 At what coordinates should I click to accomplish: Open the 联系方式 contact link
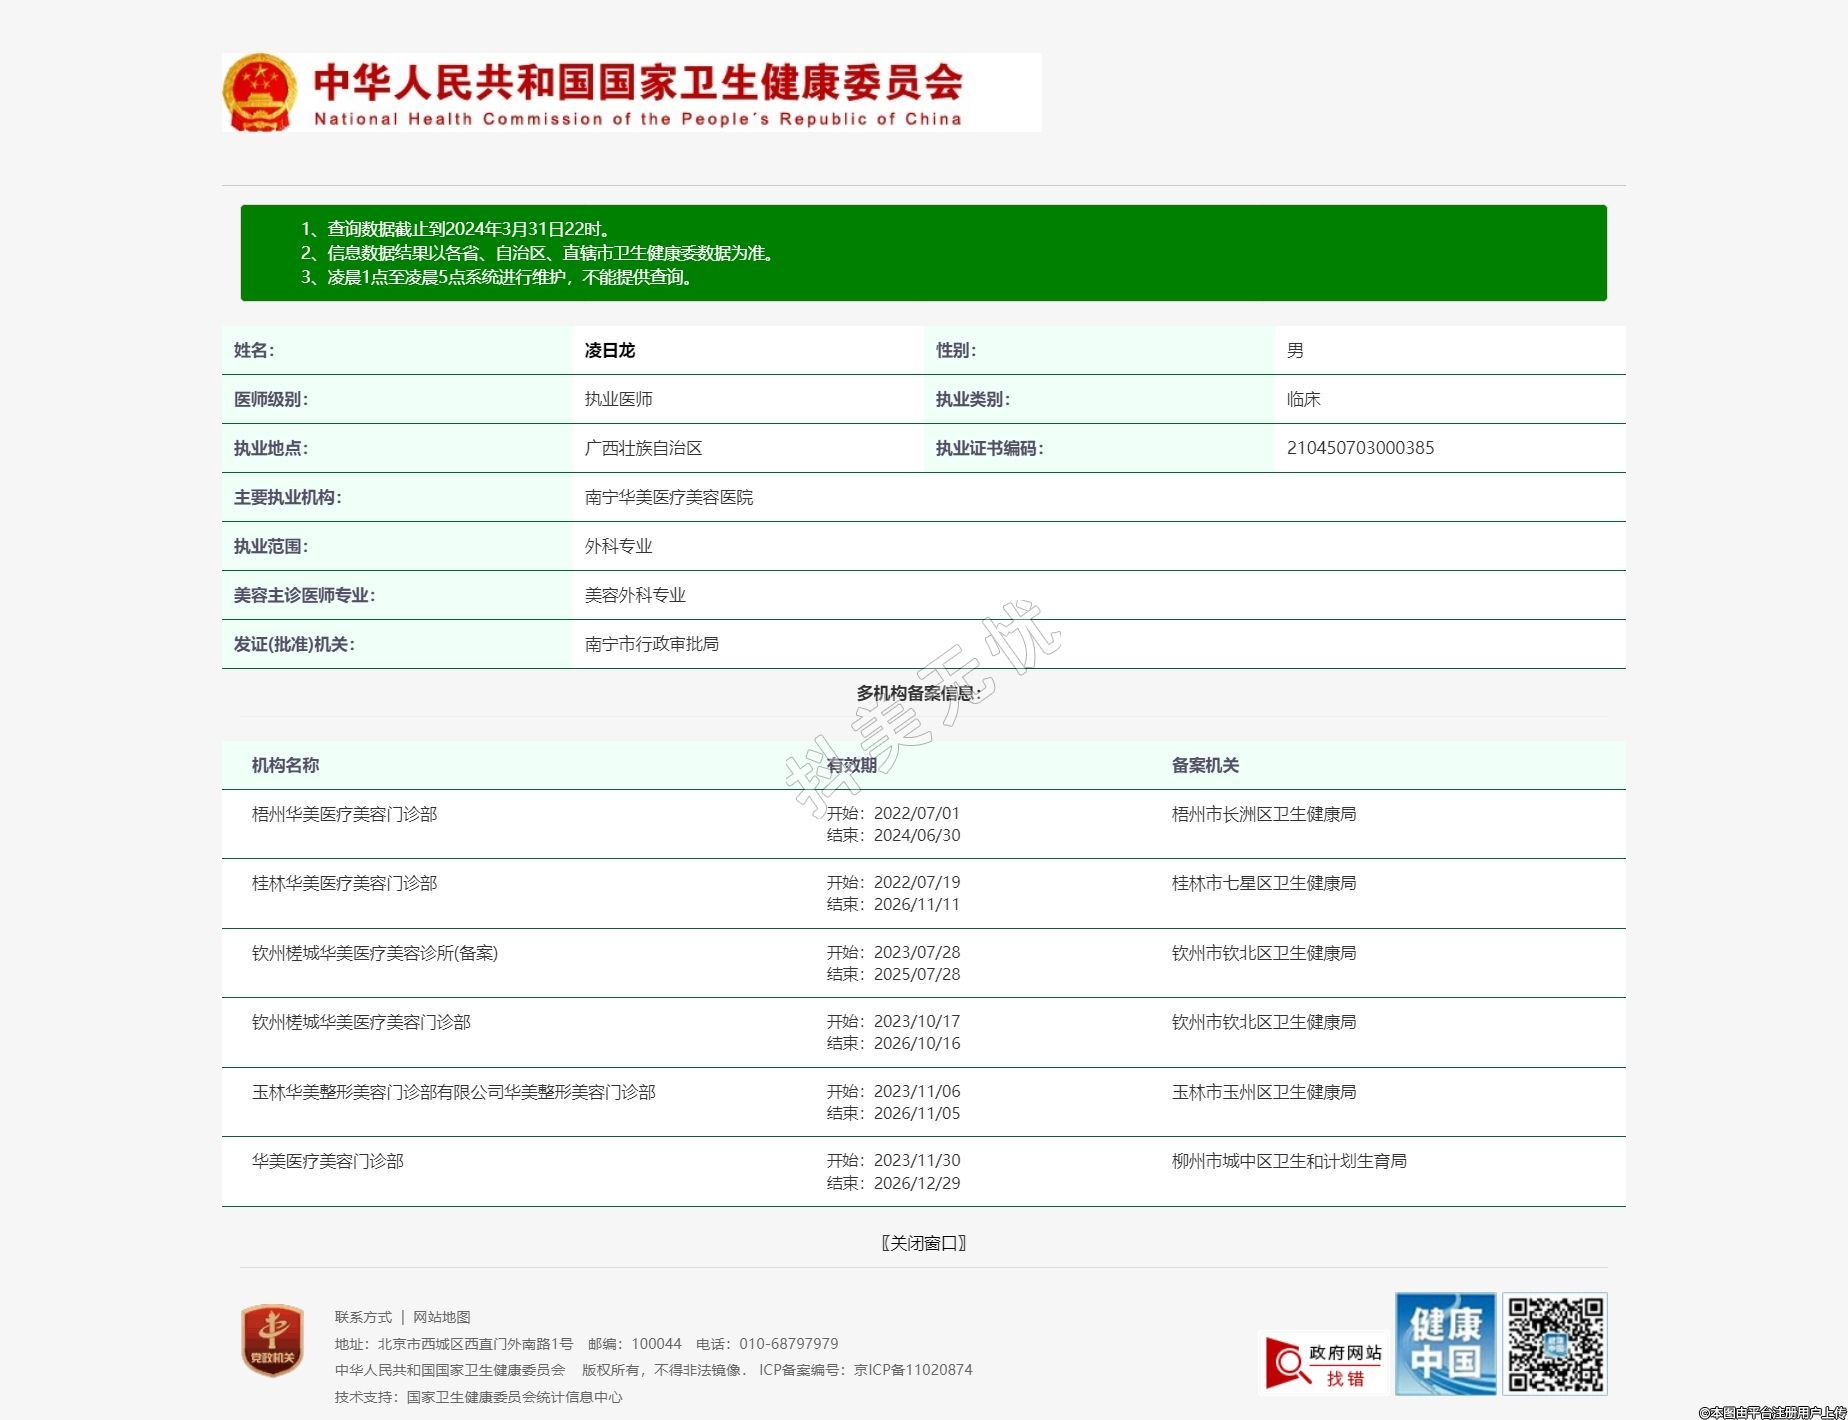pyautogui.click(x=363, y=1317)
